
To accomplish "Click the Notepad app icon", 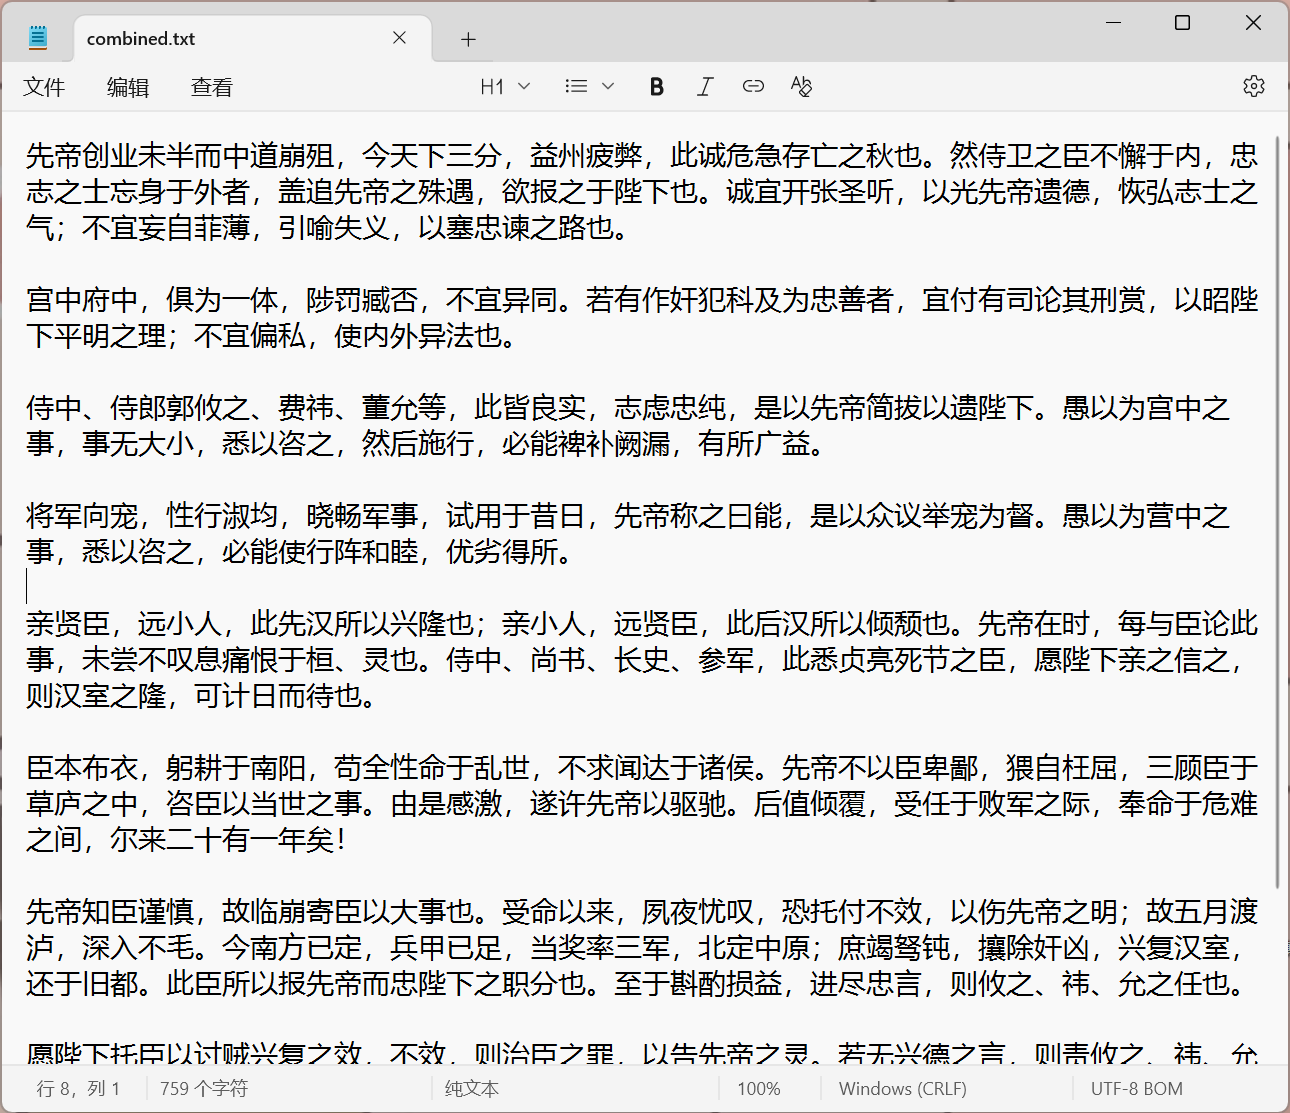I will 37,36.
